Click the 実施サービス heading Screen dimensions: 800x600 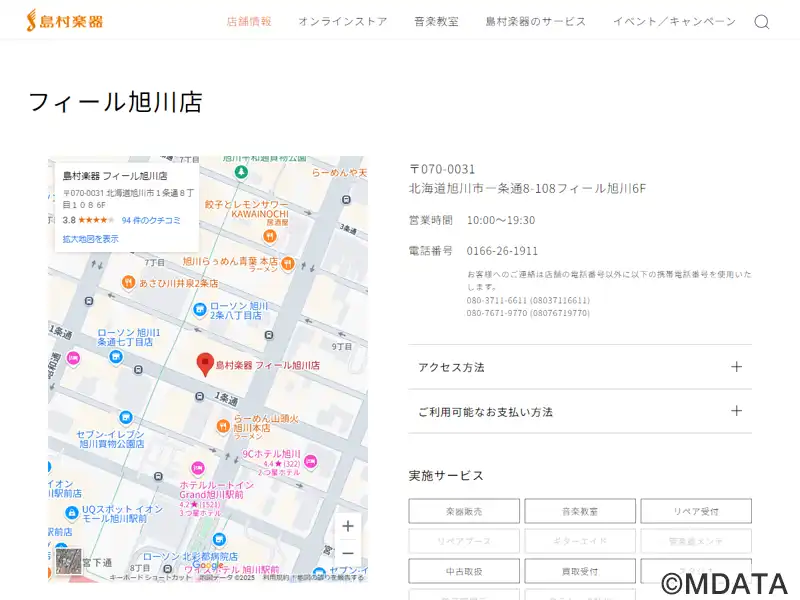(446, 476)
